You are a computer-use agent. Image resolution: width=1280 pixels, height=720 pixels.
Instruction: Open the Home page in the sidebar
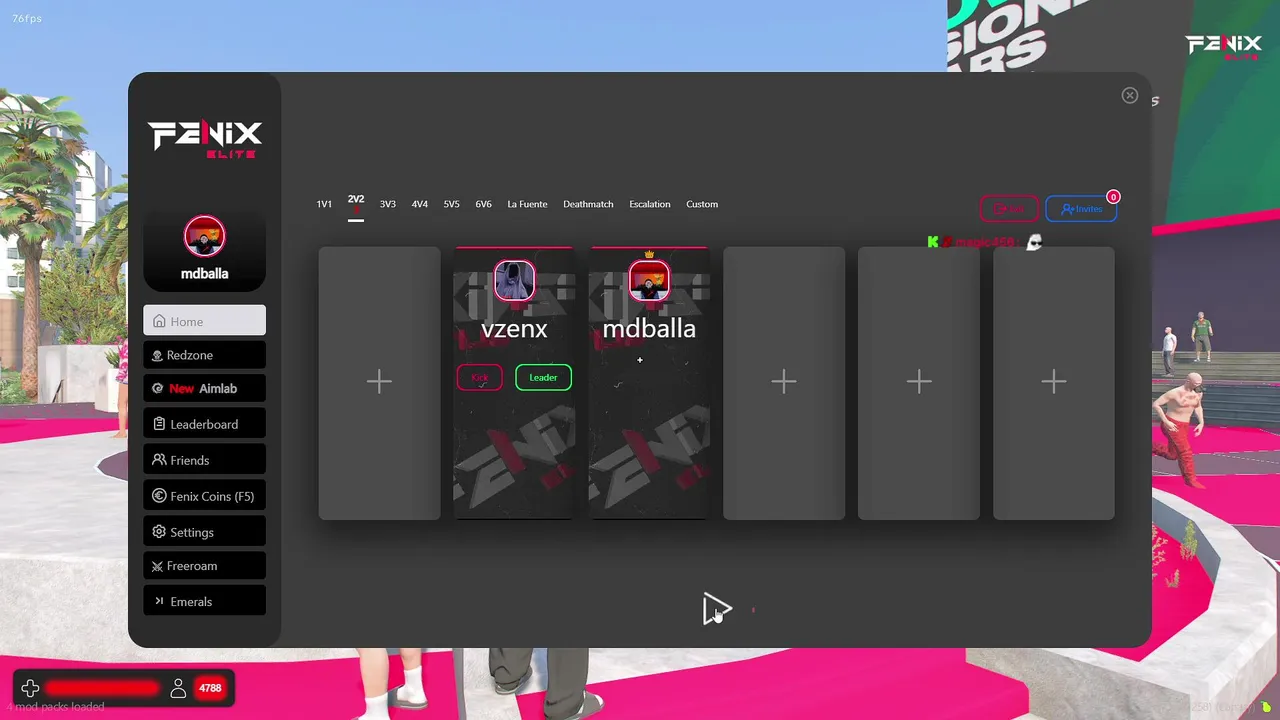[204, 320]
